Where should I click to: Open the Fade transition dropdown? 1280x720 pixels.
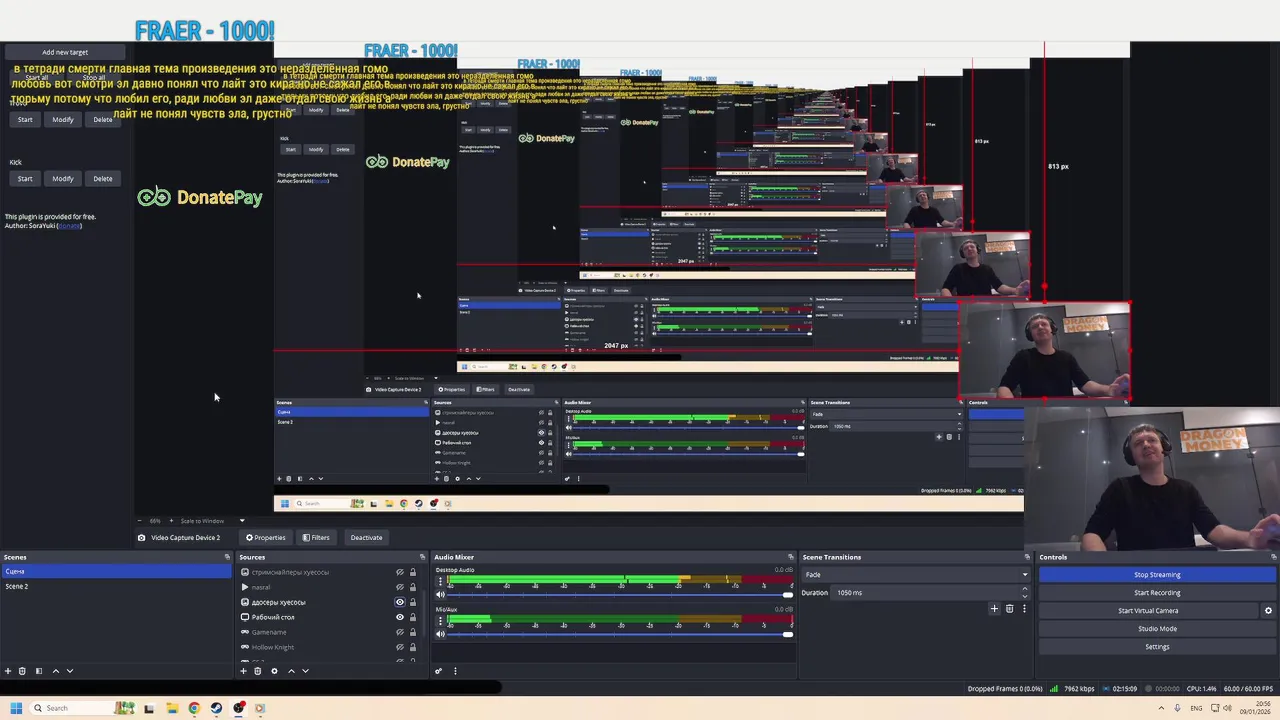pyautogui.click(x=914, y=575)
